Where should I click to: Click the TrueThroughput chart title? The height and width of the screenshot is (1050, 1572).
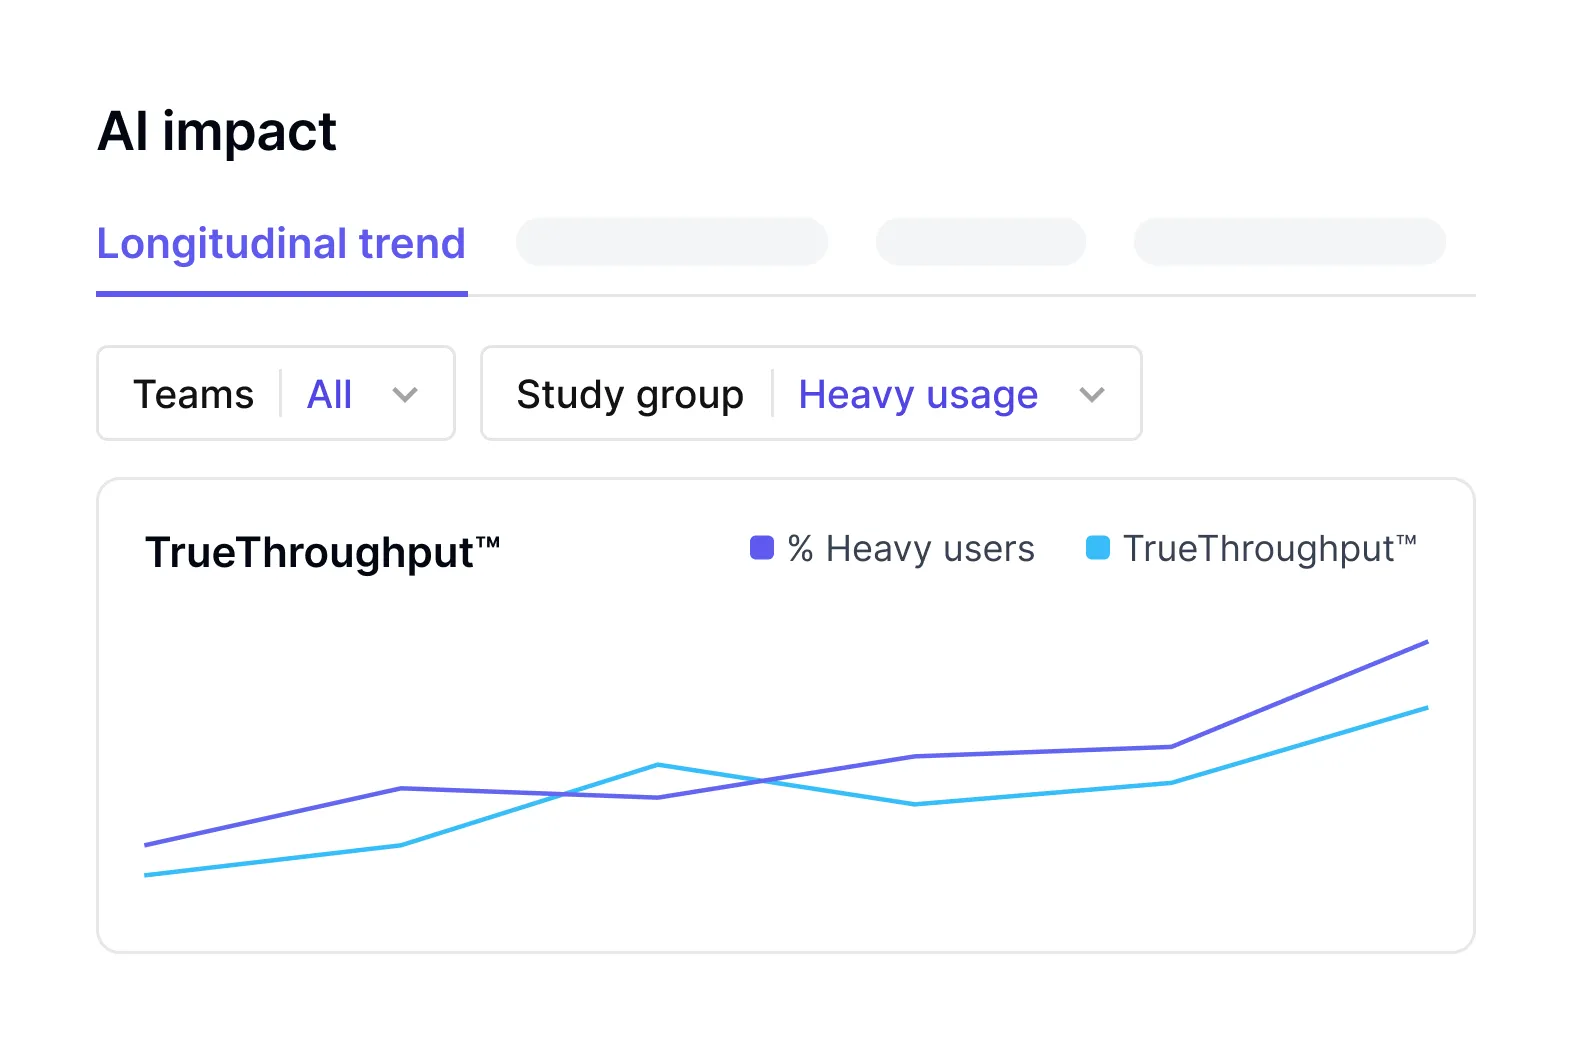323,553
